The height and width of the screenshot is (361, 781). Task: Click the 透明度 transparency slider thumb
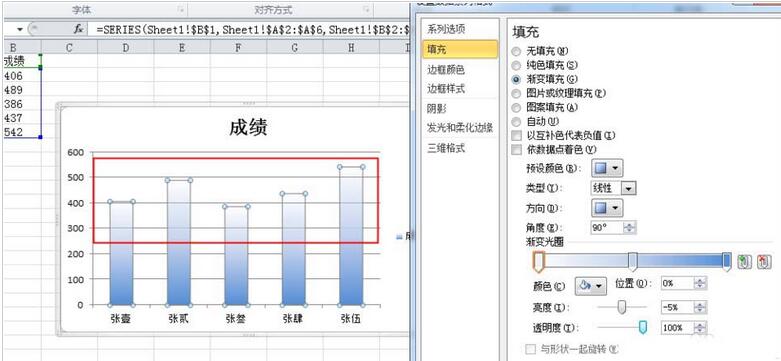[x=643, y=328]
